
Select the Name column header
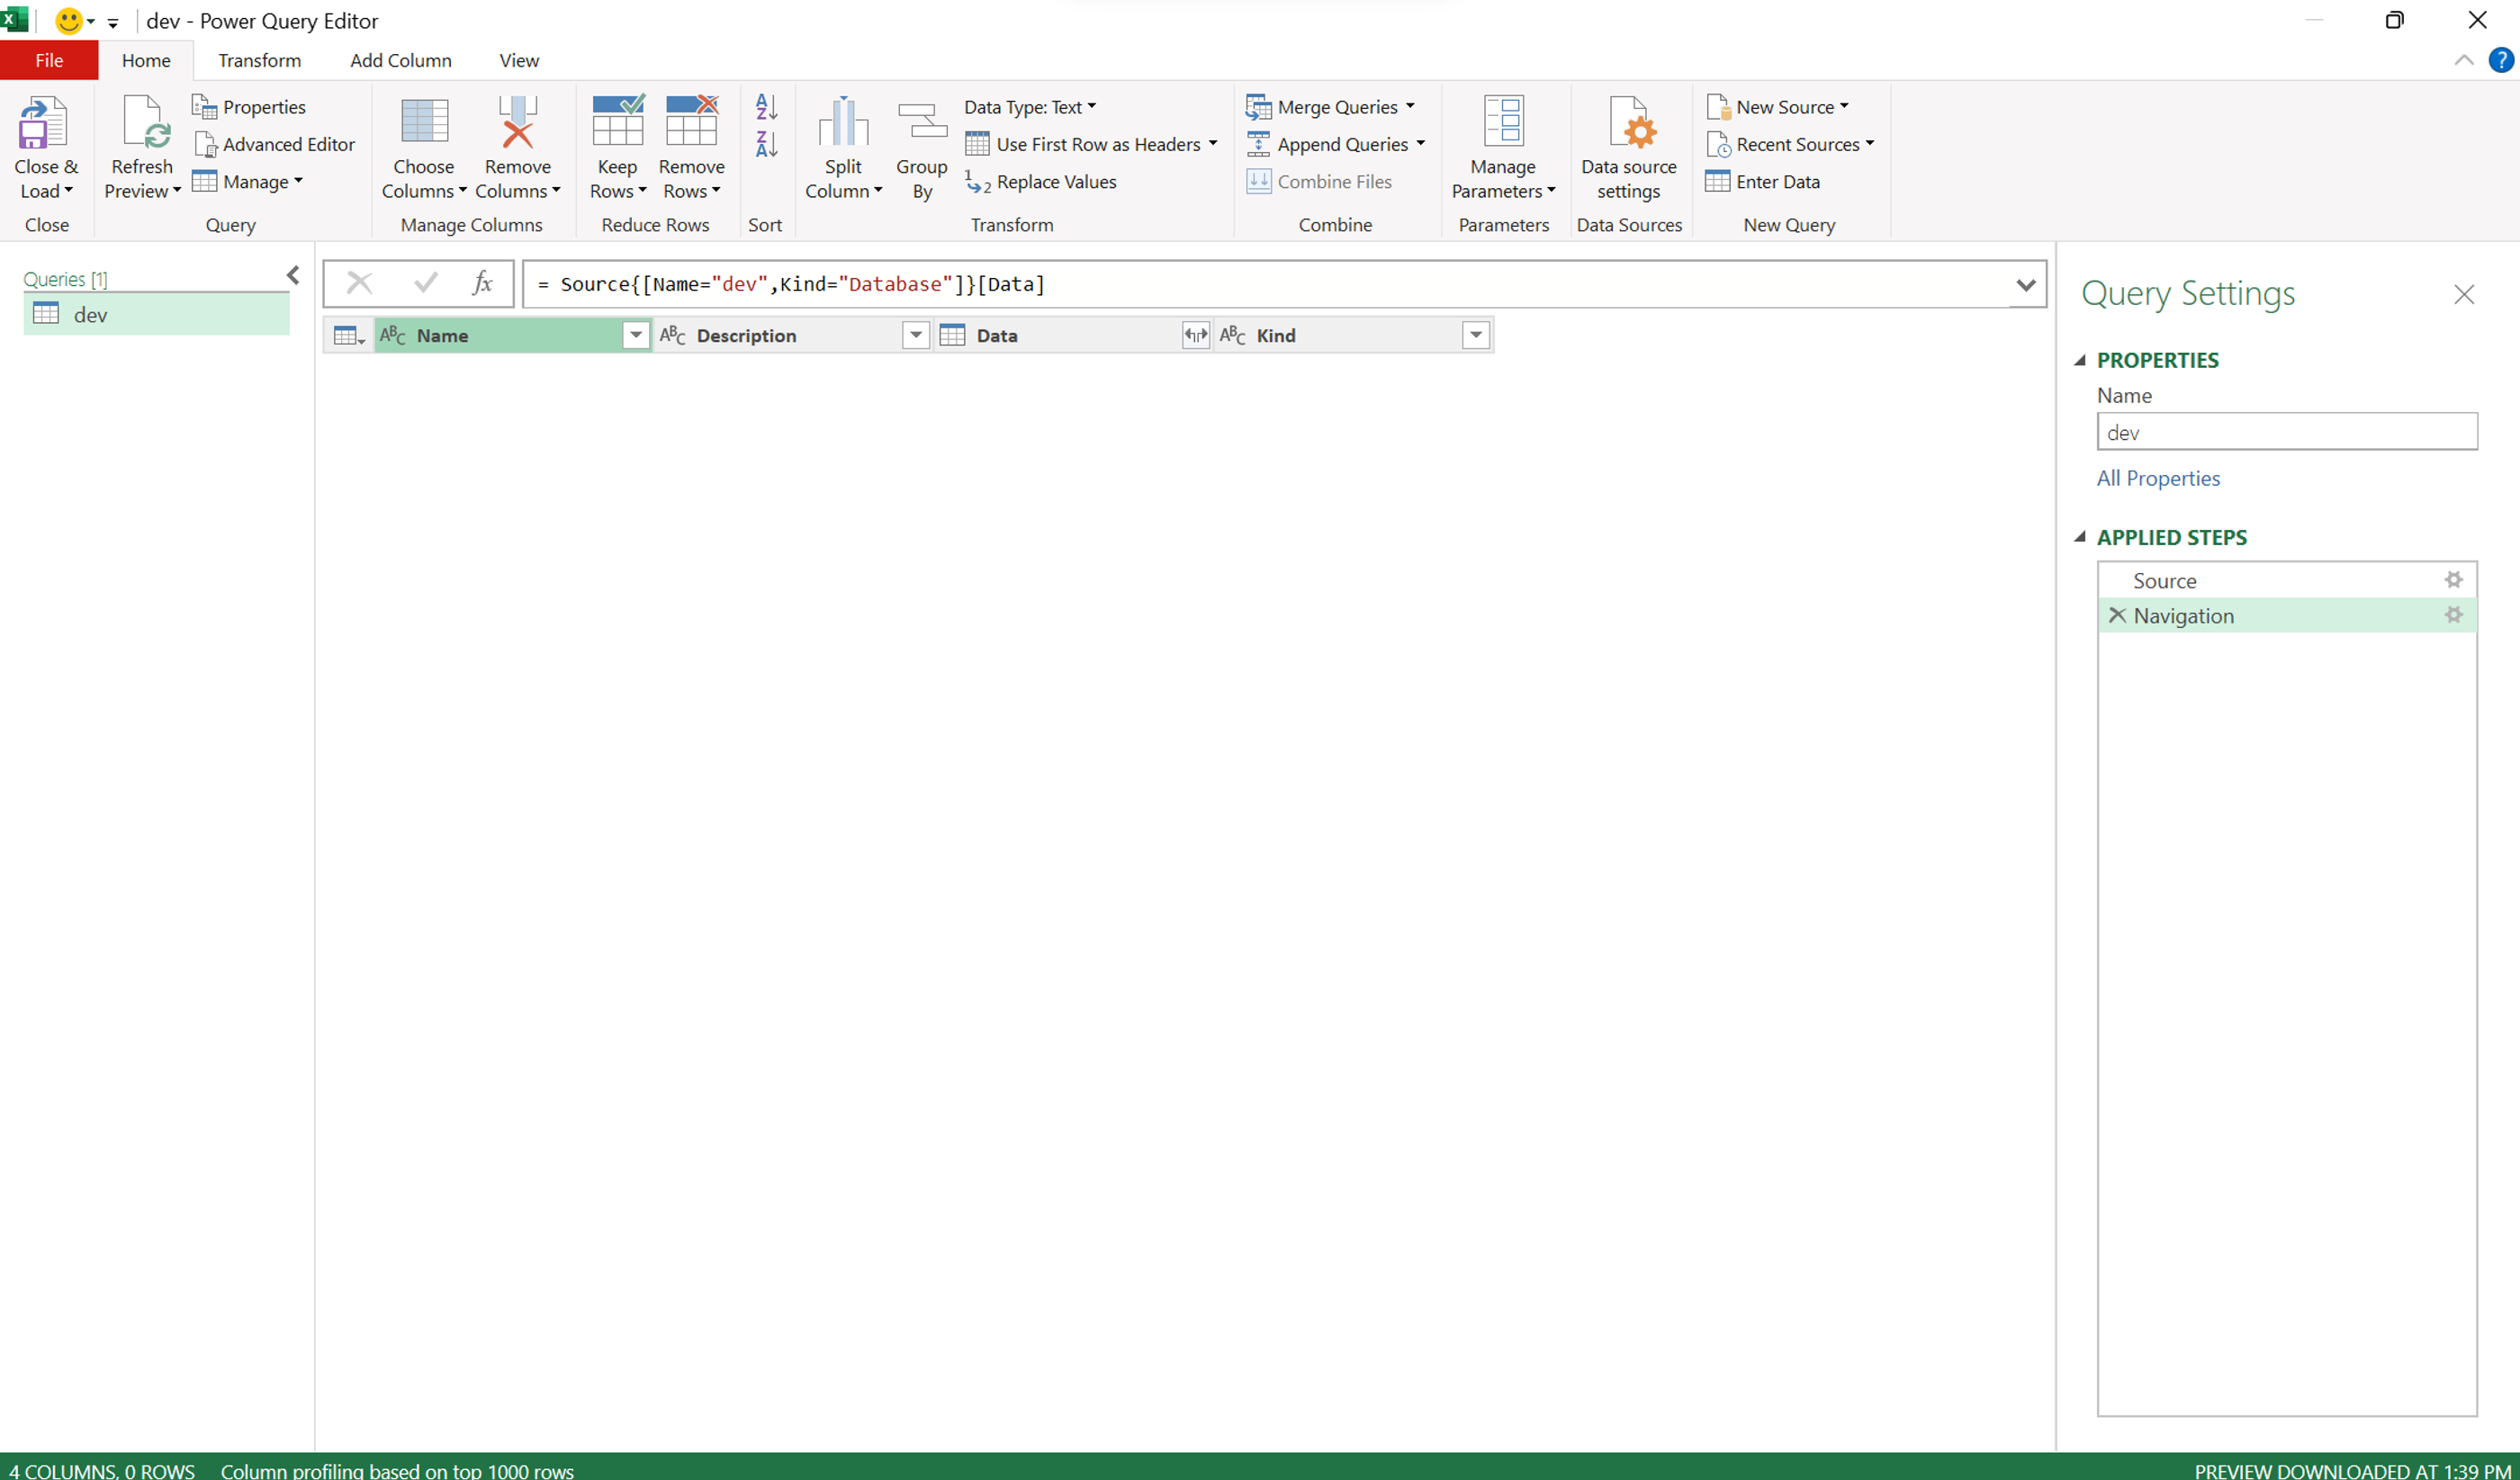tap(513, 336)
